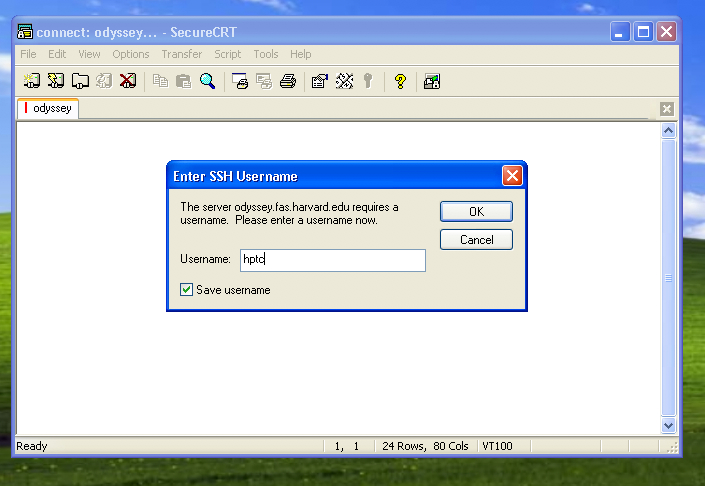
Task: Close the Enter SSH Username dialog
Action: (x=512, y=176)
